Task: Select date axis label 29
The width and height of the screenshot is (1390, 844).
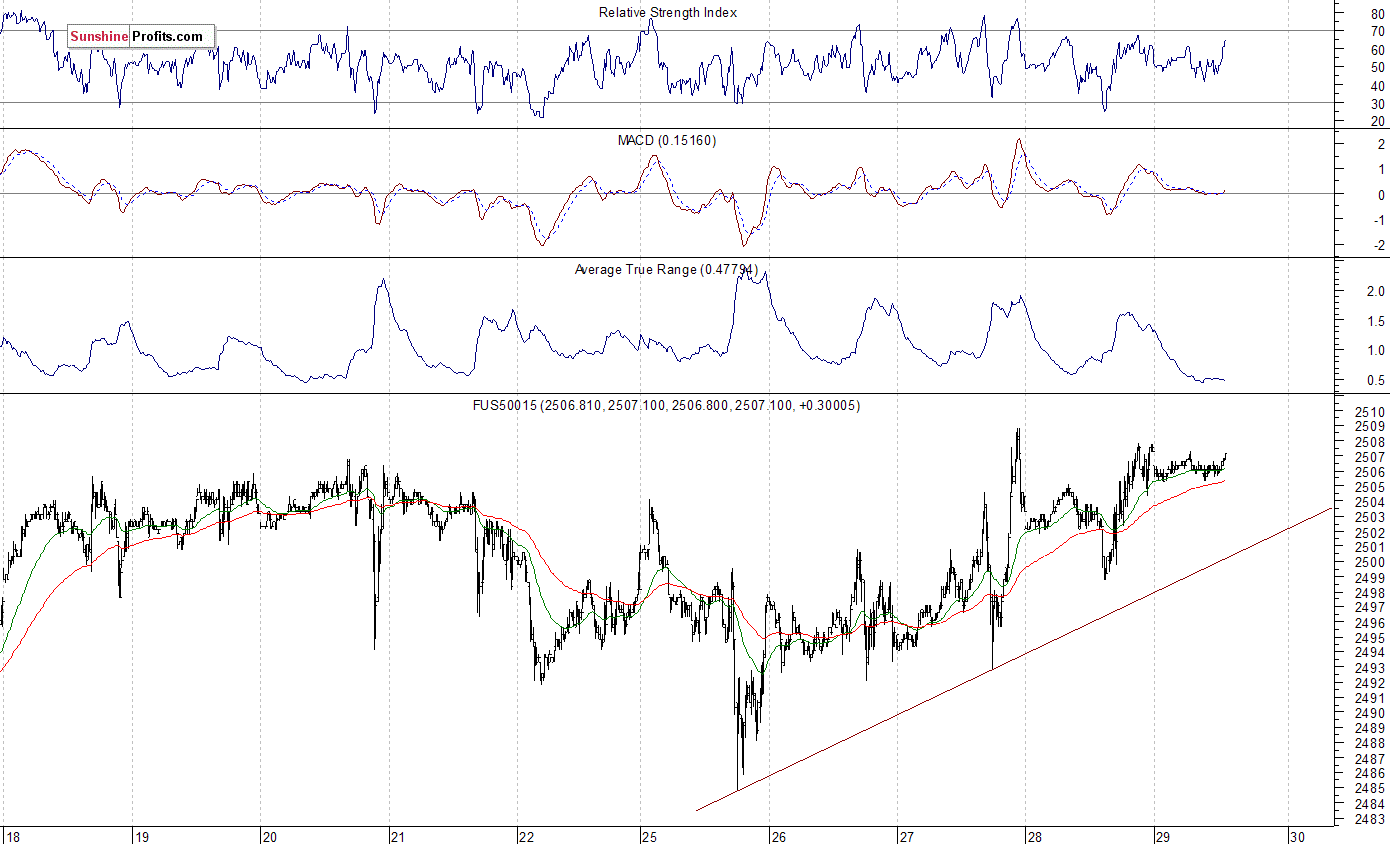Action: click(1163, 835)
